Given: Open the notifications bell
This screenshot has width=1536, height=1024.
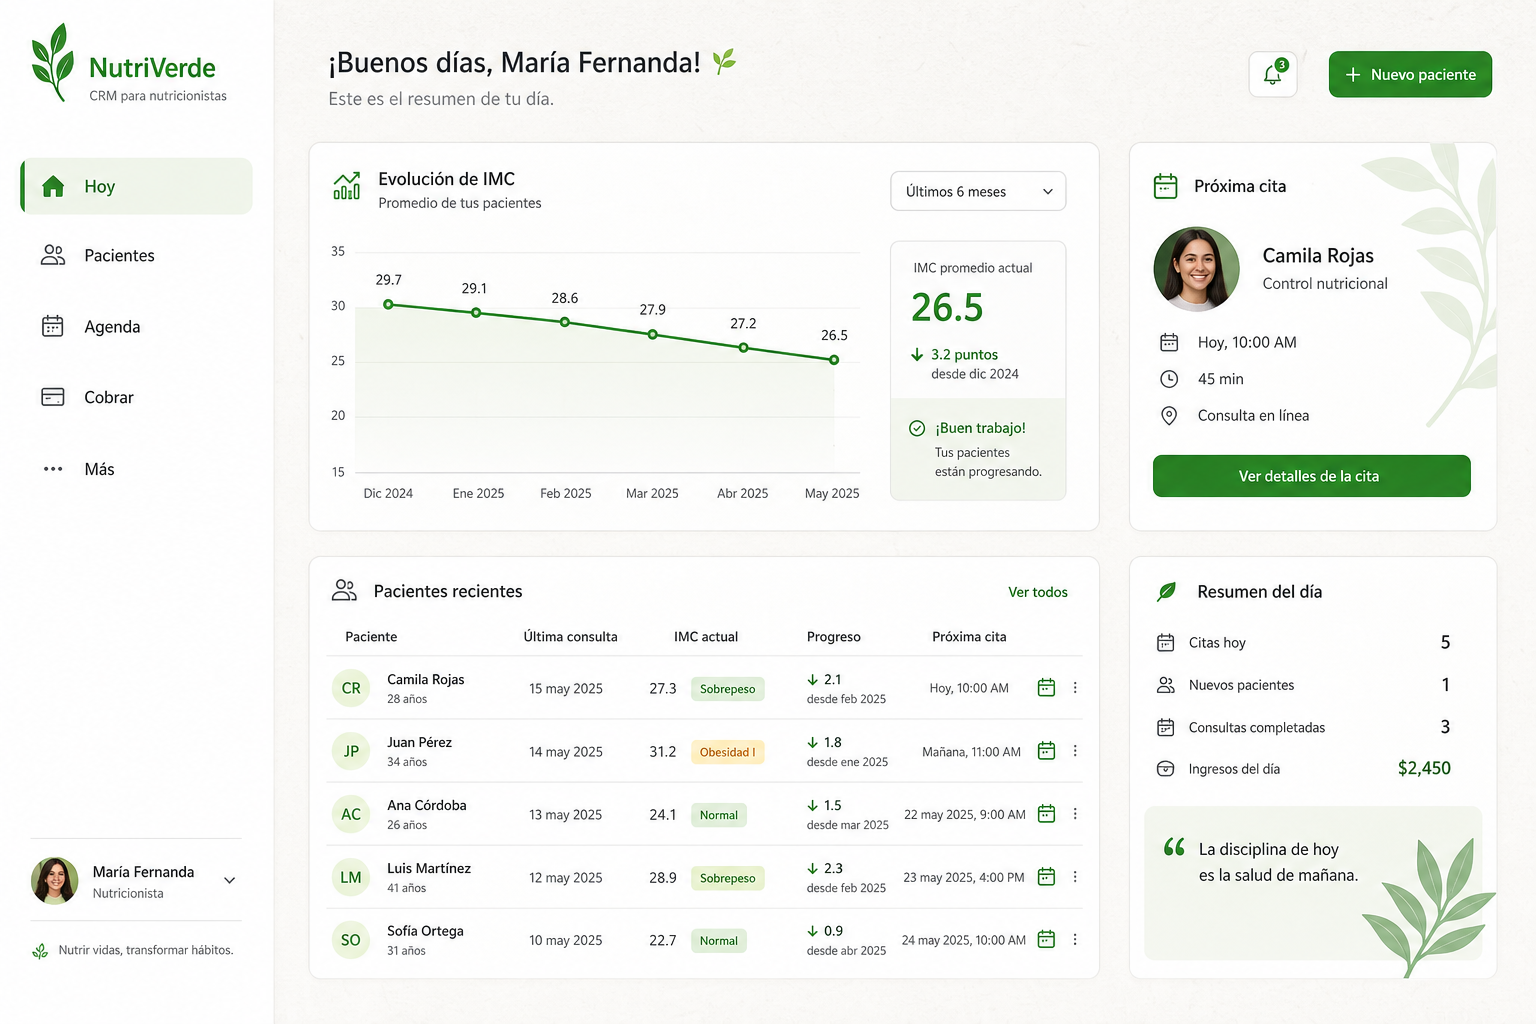Looking at the screenshot, I should tap(1273, 74).
